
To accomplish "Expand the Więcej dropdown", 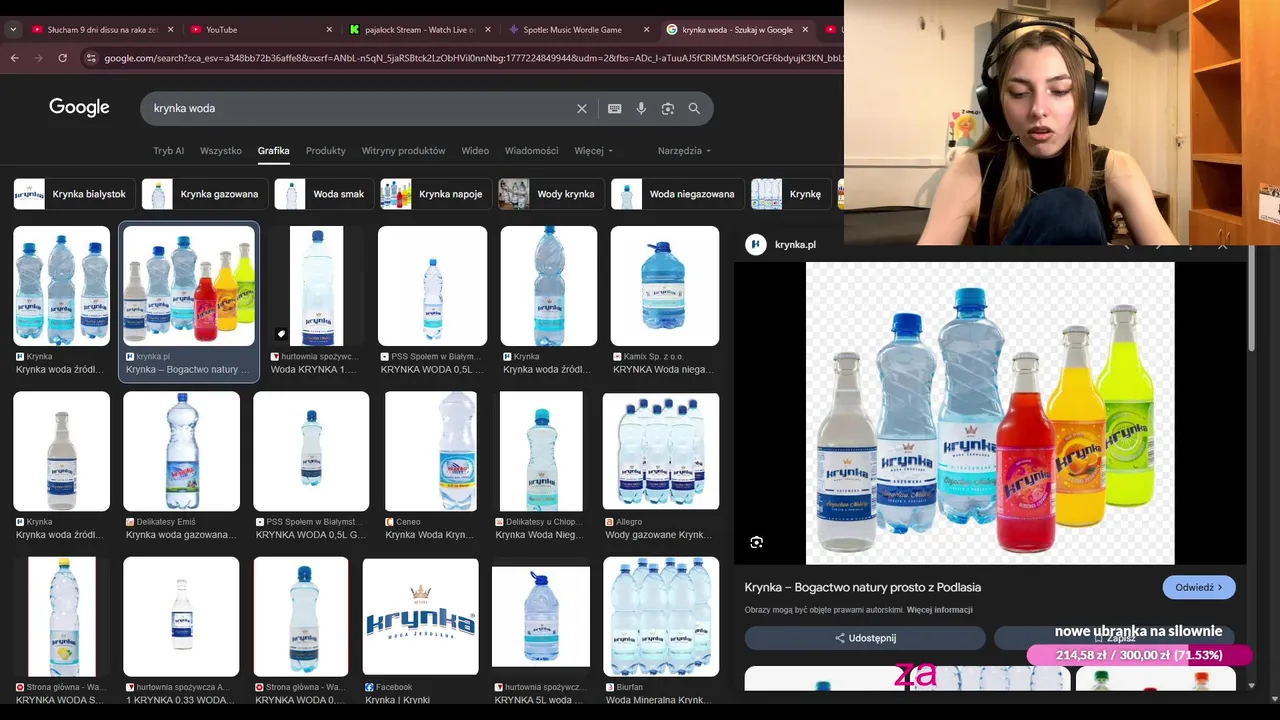I will (x=593, y=151).
